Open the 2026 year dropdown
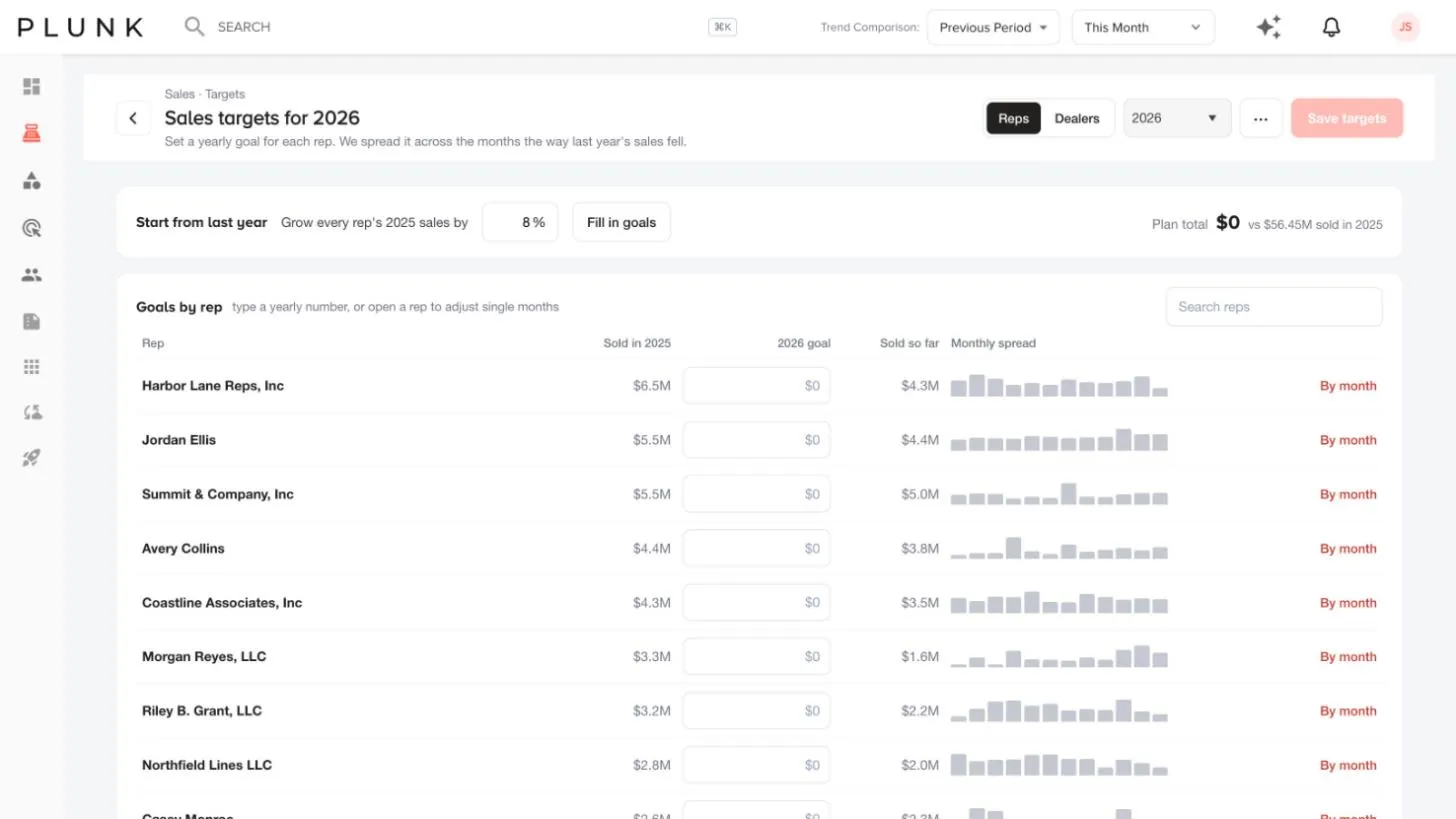1456x819 pixels. tap(1177, 118)
